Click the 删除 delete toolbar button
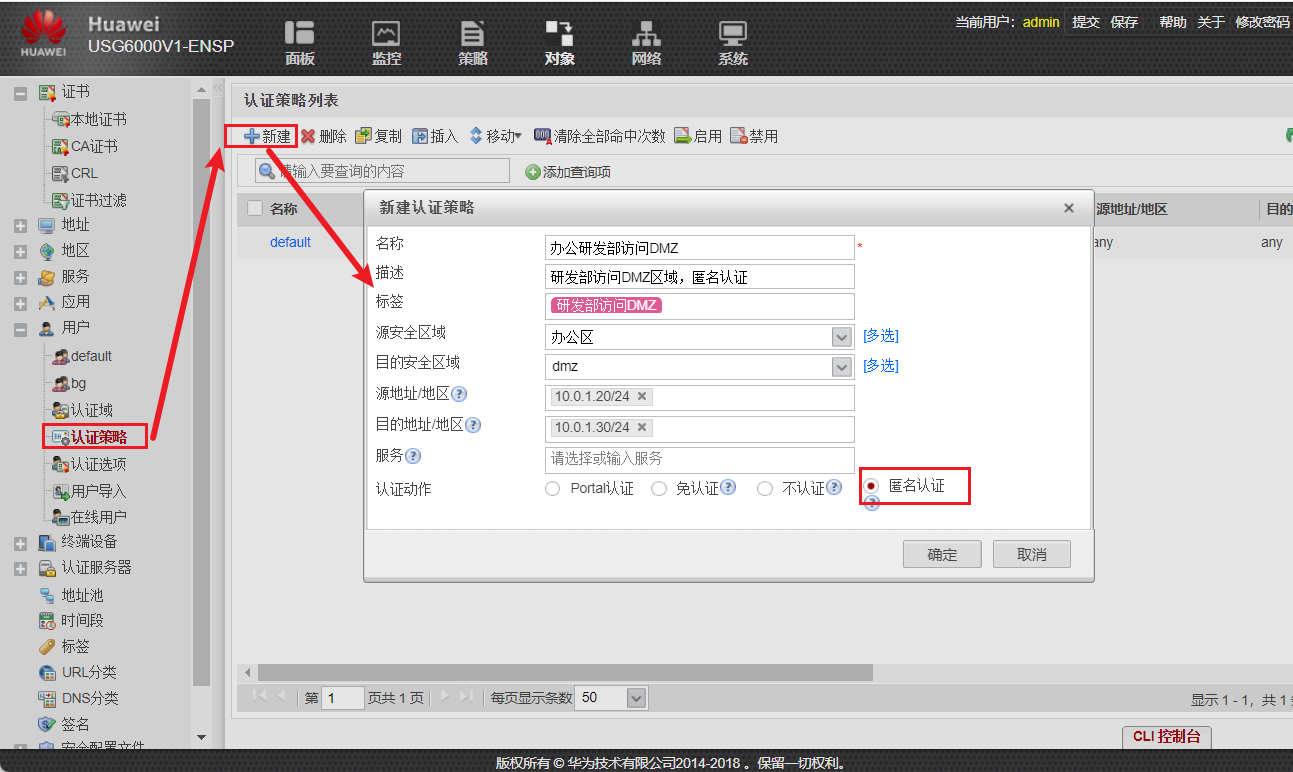This screenshot has width=1293, height=772. pos(323,136)
